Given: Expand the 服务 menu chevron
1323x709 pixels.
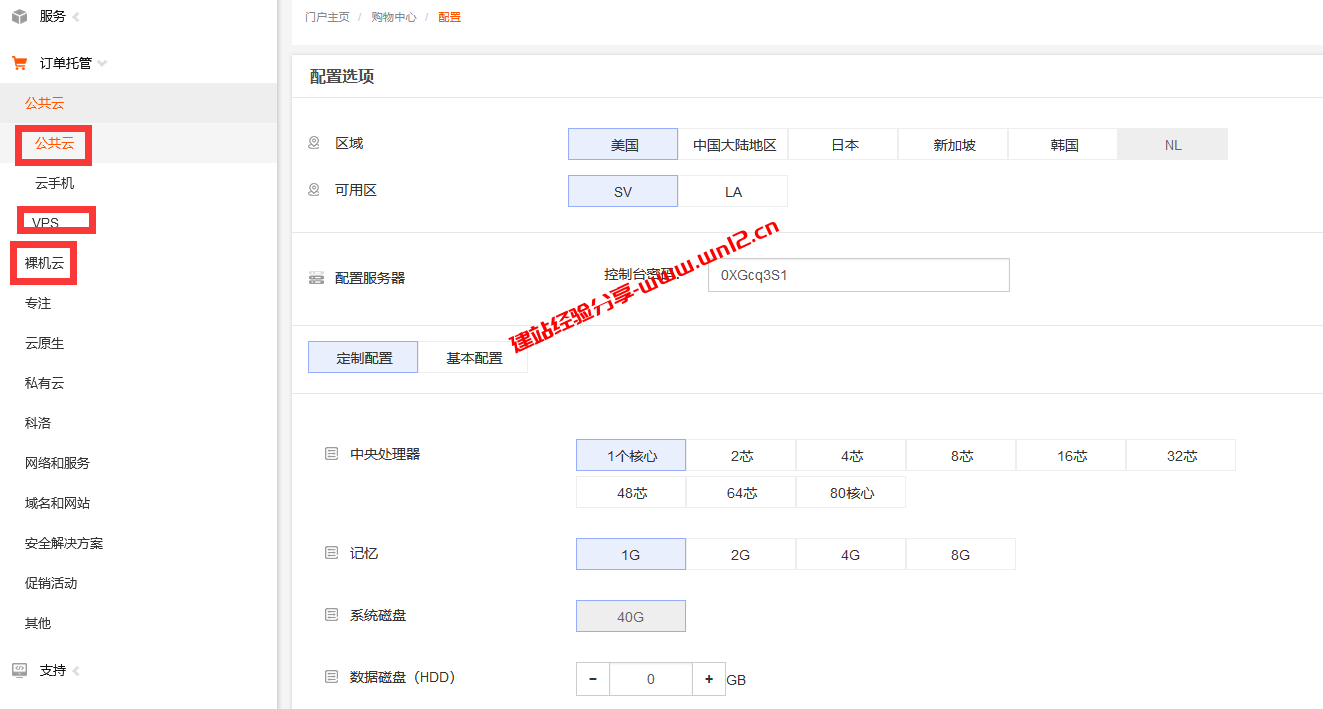Looking at the screenshot, I should pyautogui.click(x=77, y=16).
